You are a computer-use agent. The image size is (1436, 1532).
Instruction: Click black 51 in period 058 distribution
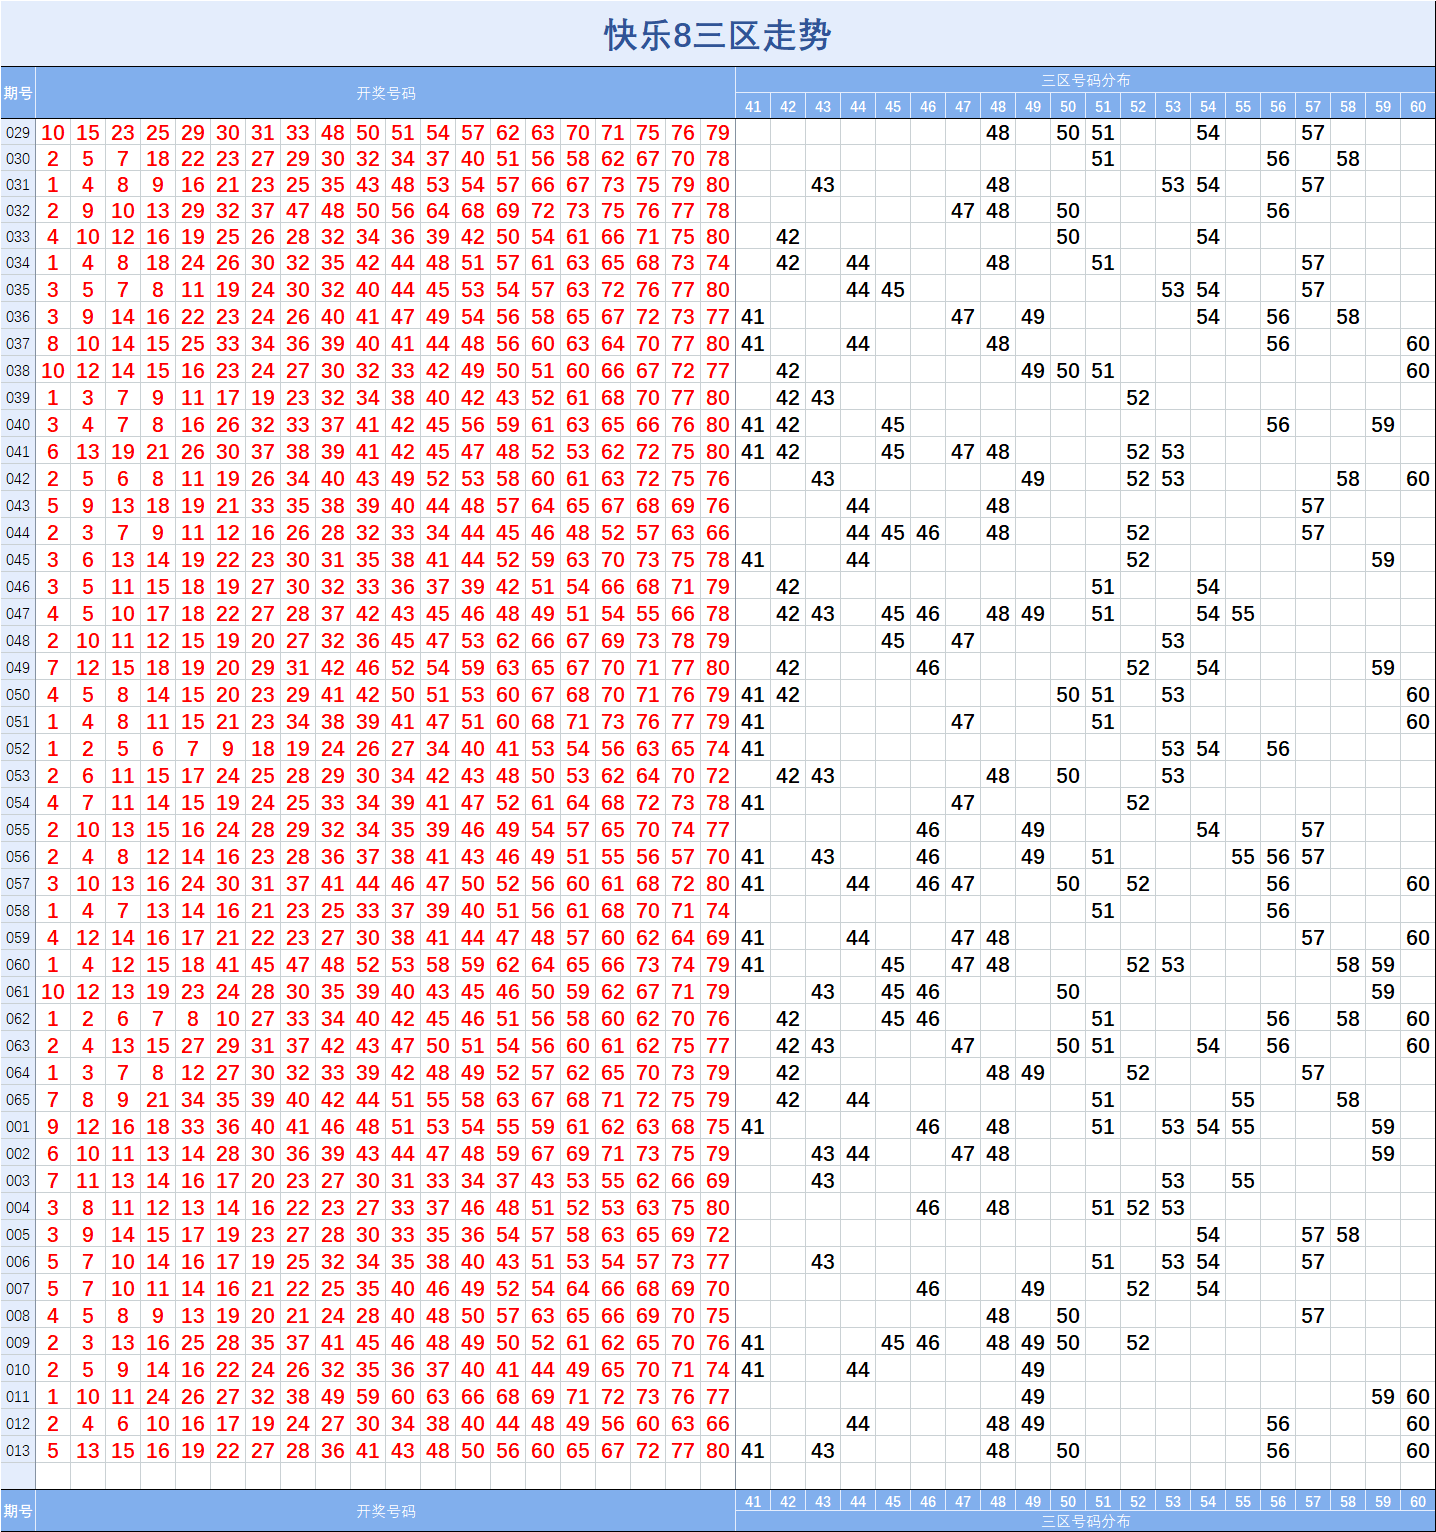pyautogui.click(x=1103, y=911)
